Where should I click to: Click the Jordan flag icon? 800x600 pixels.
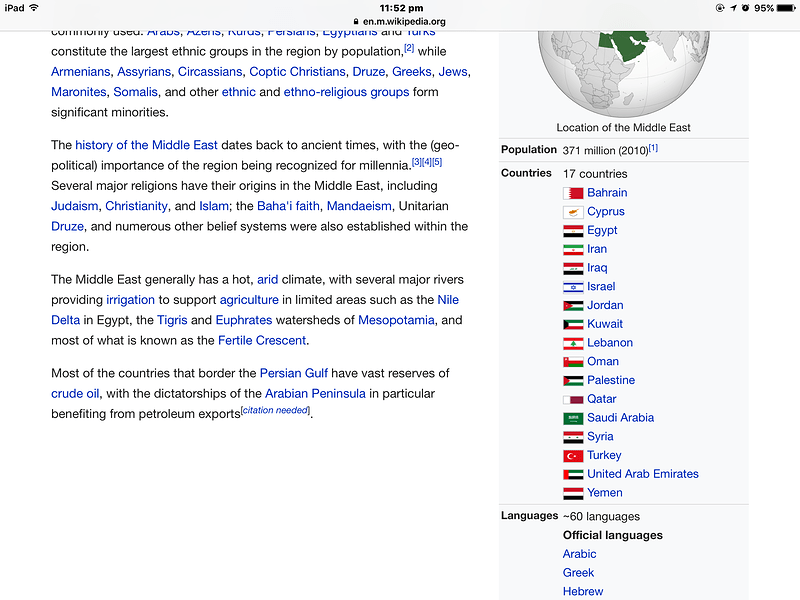[x=573, y=306]
